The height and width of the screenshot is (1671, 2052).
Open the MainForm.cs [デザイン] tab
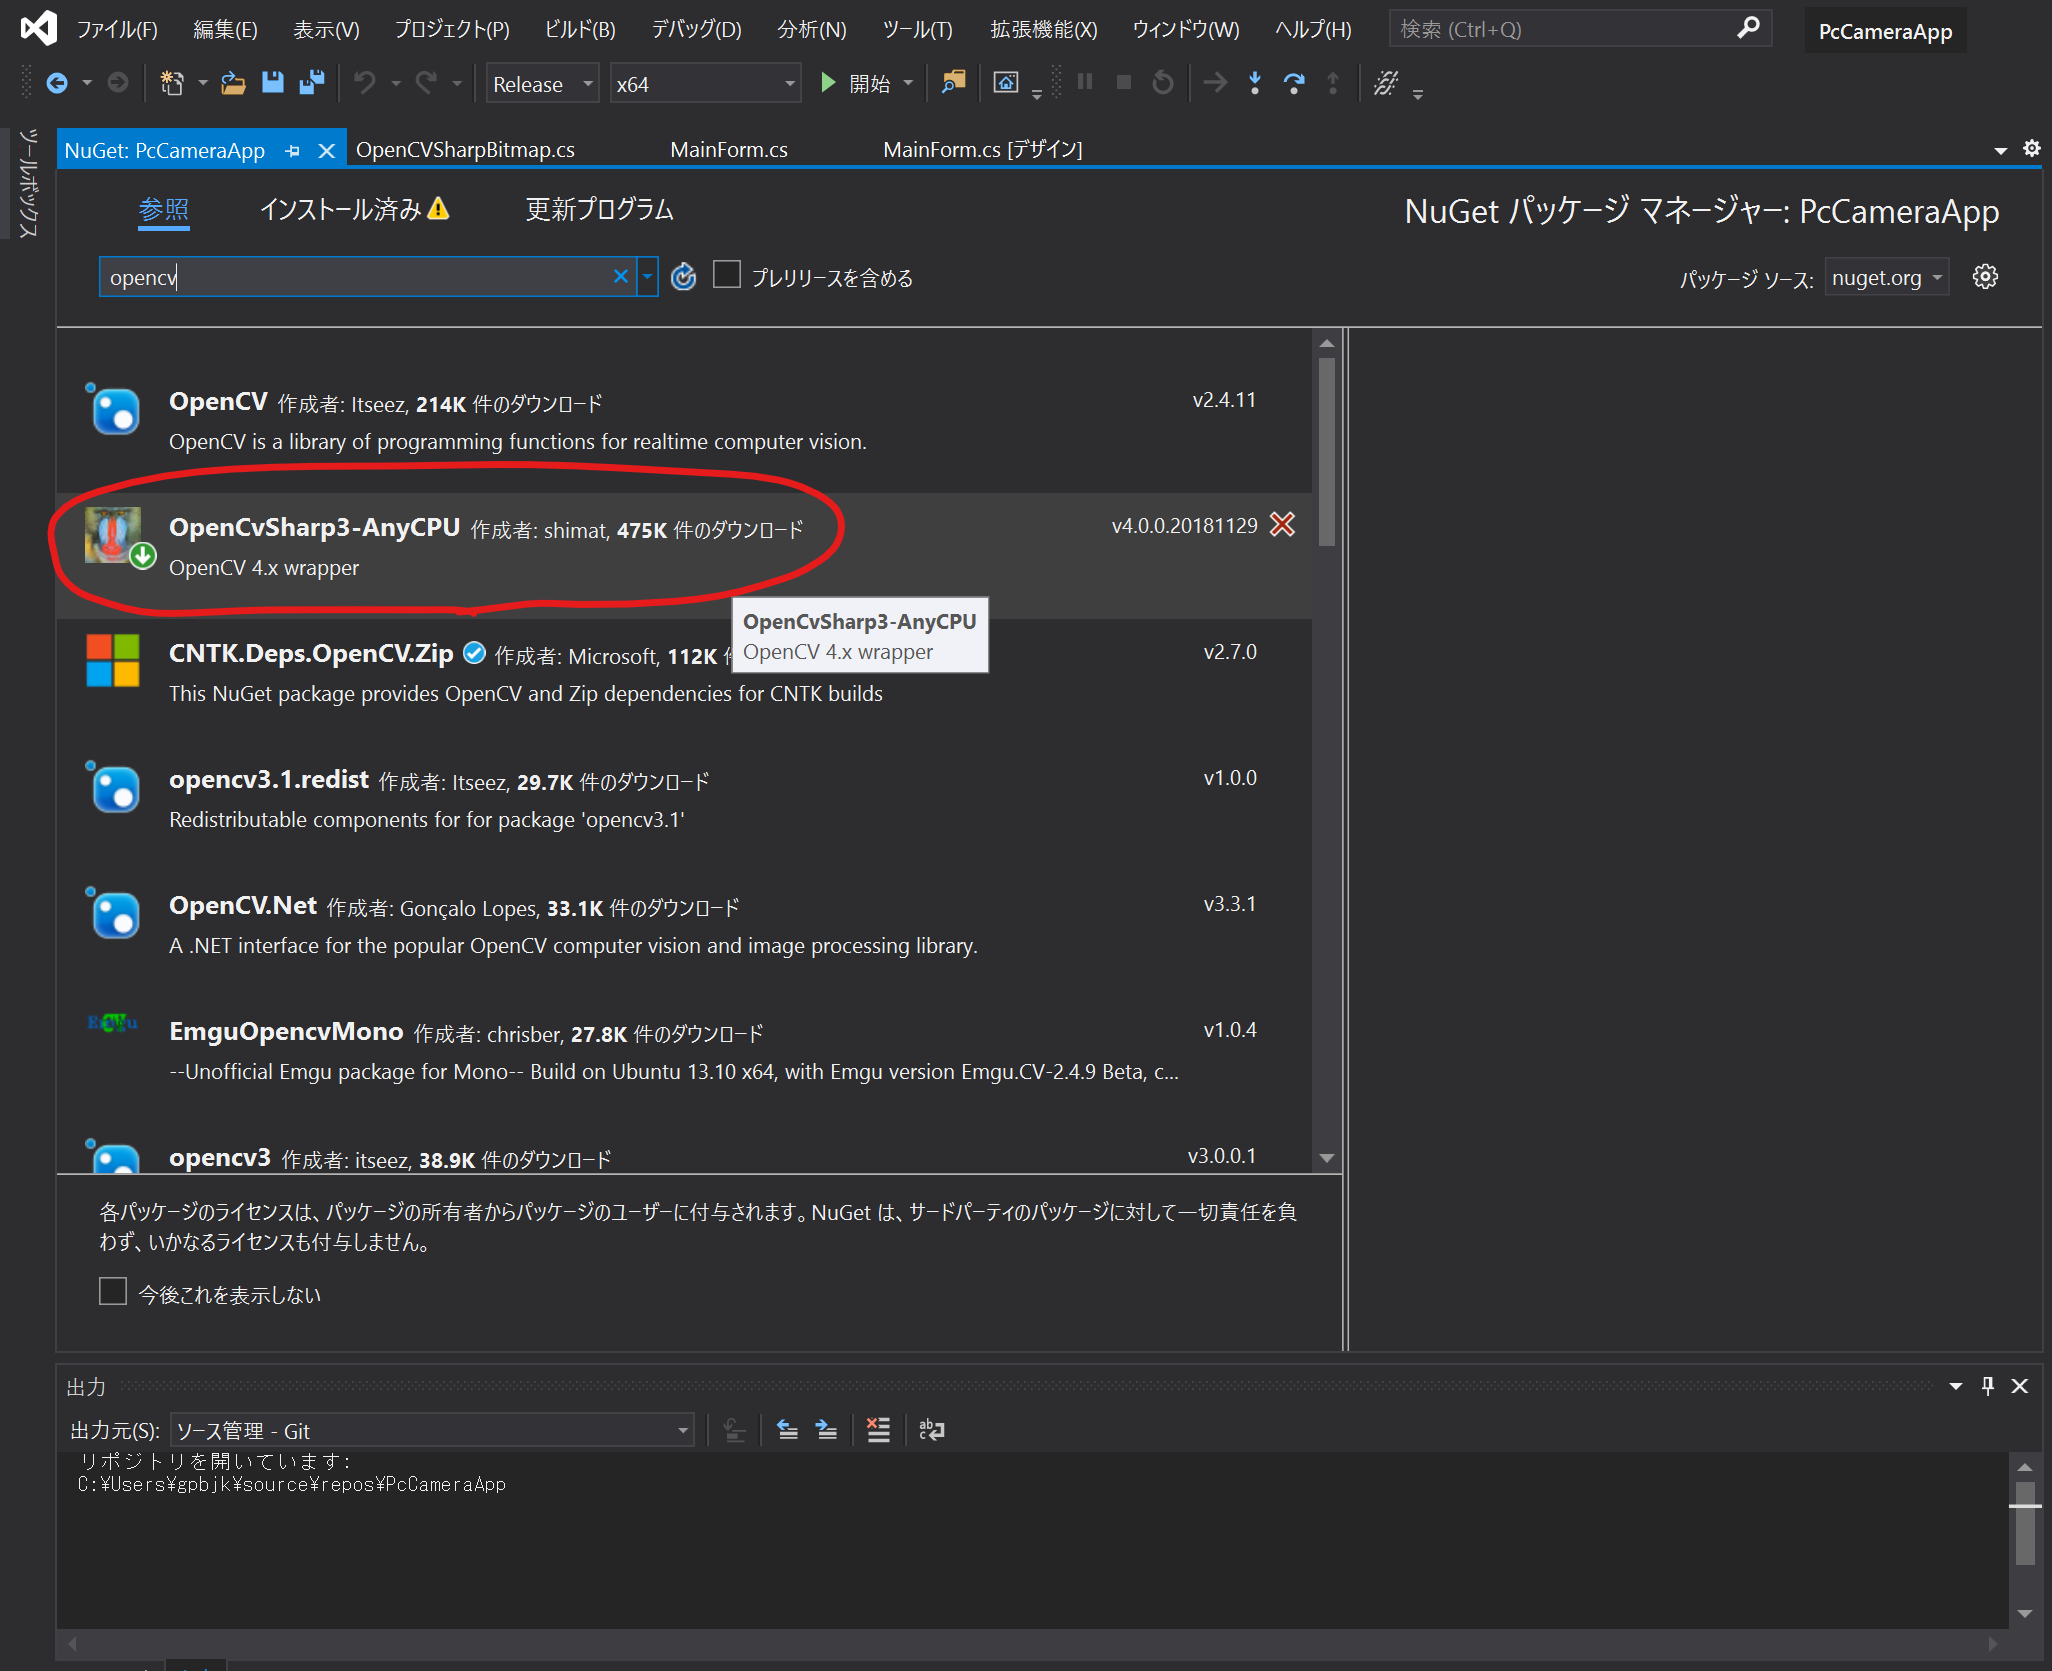[x=983, y=150]
